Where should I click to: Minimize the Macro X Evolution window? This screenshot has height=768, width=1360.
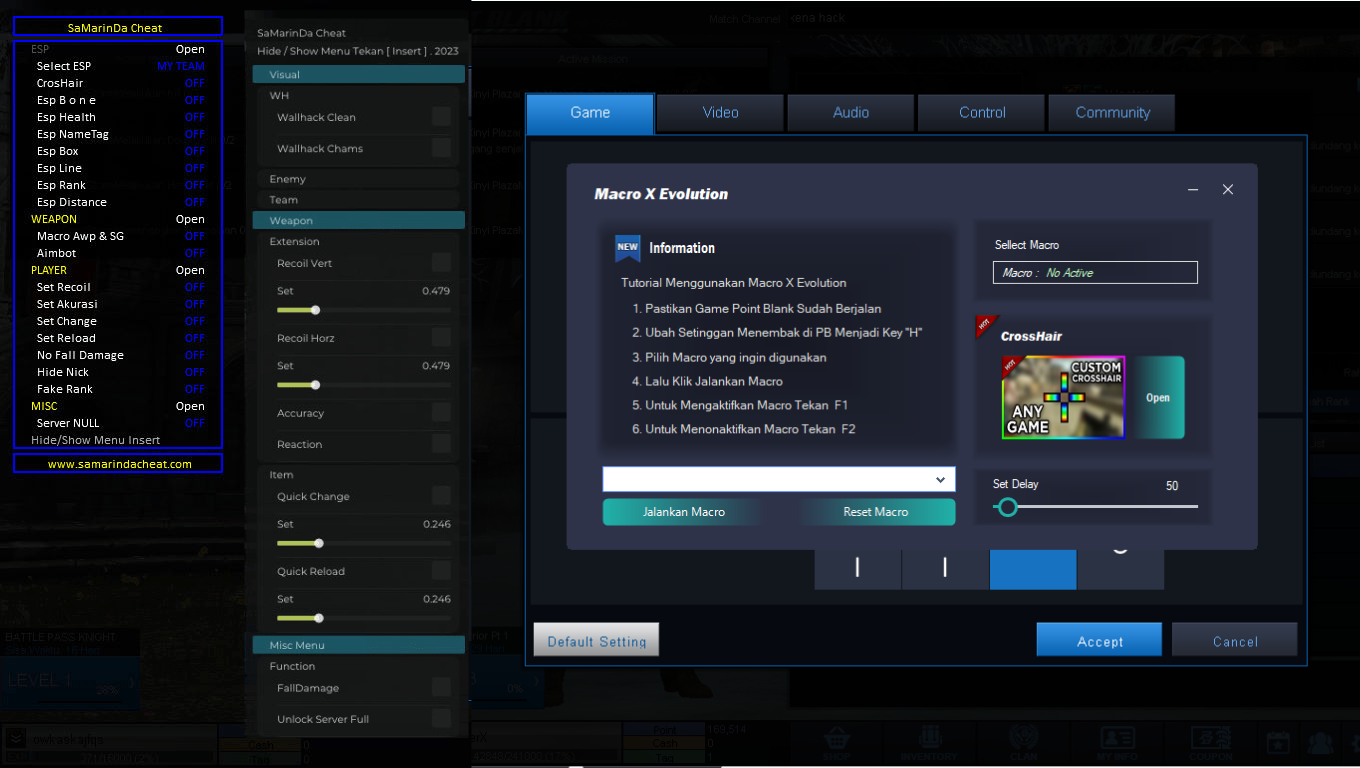click(x=1193, y=190)
